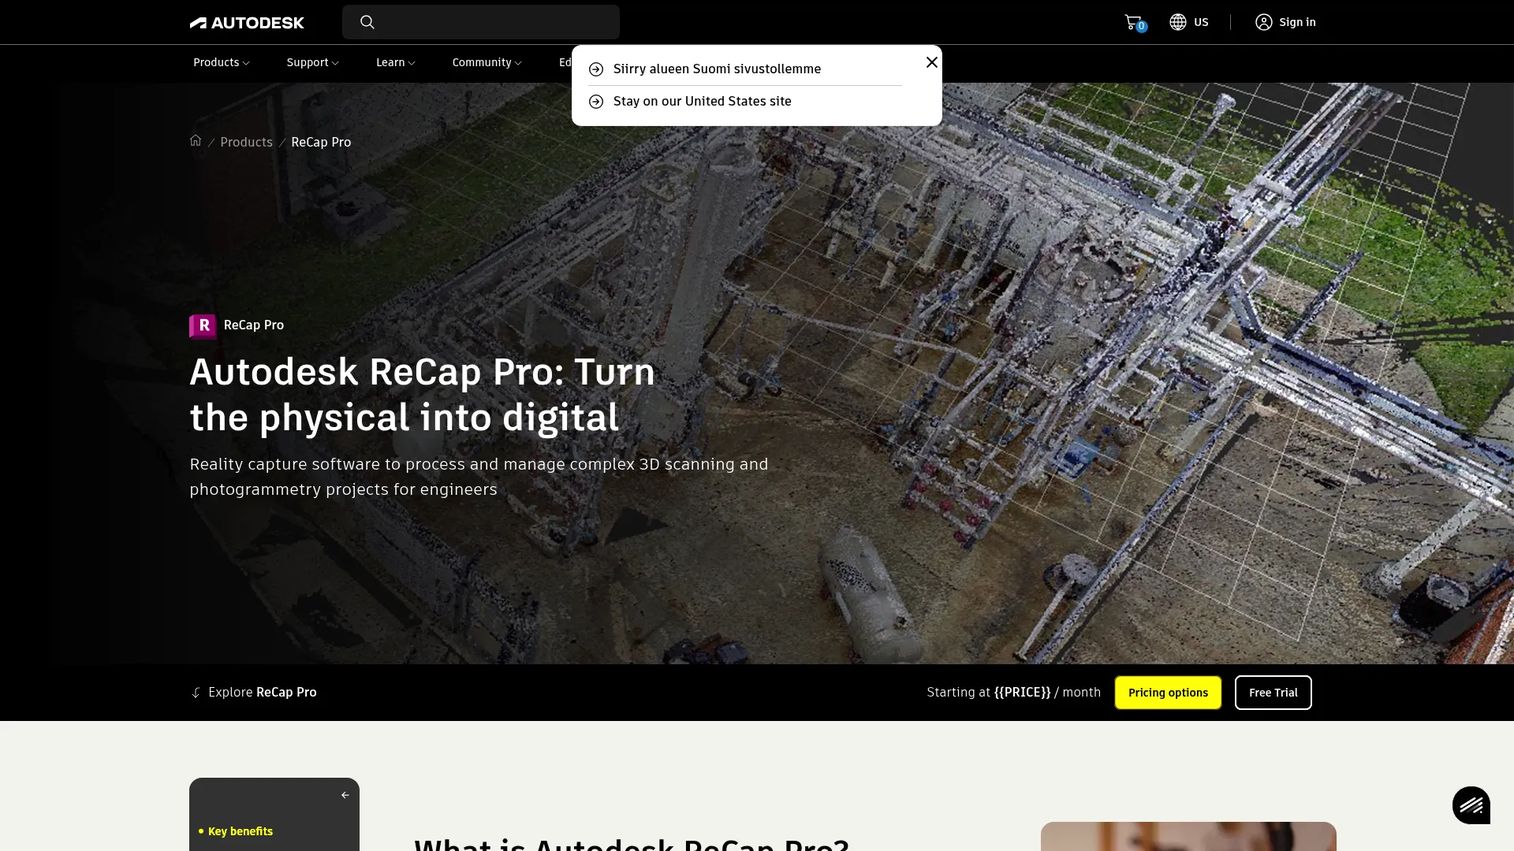The image size is (1514, 851).
Task: Expand the Support menu
Action: (312, 62)
